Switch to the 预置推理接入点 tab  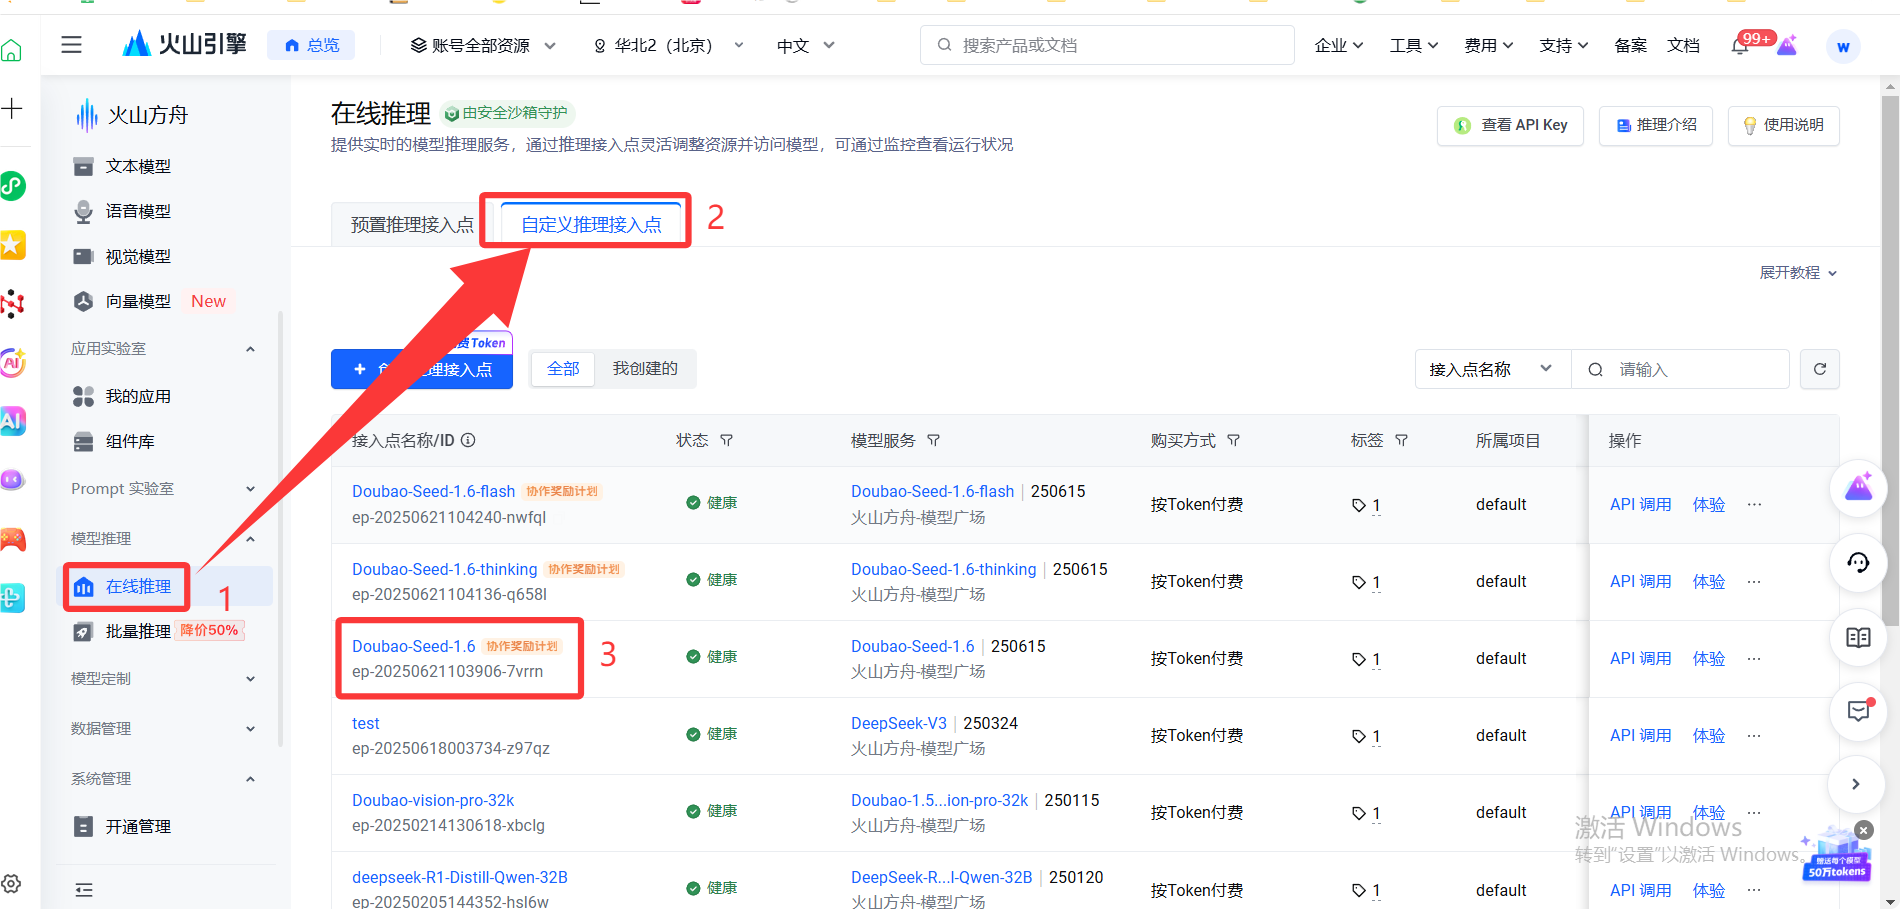click(412, 225)
